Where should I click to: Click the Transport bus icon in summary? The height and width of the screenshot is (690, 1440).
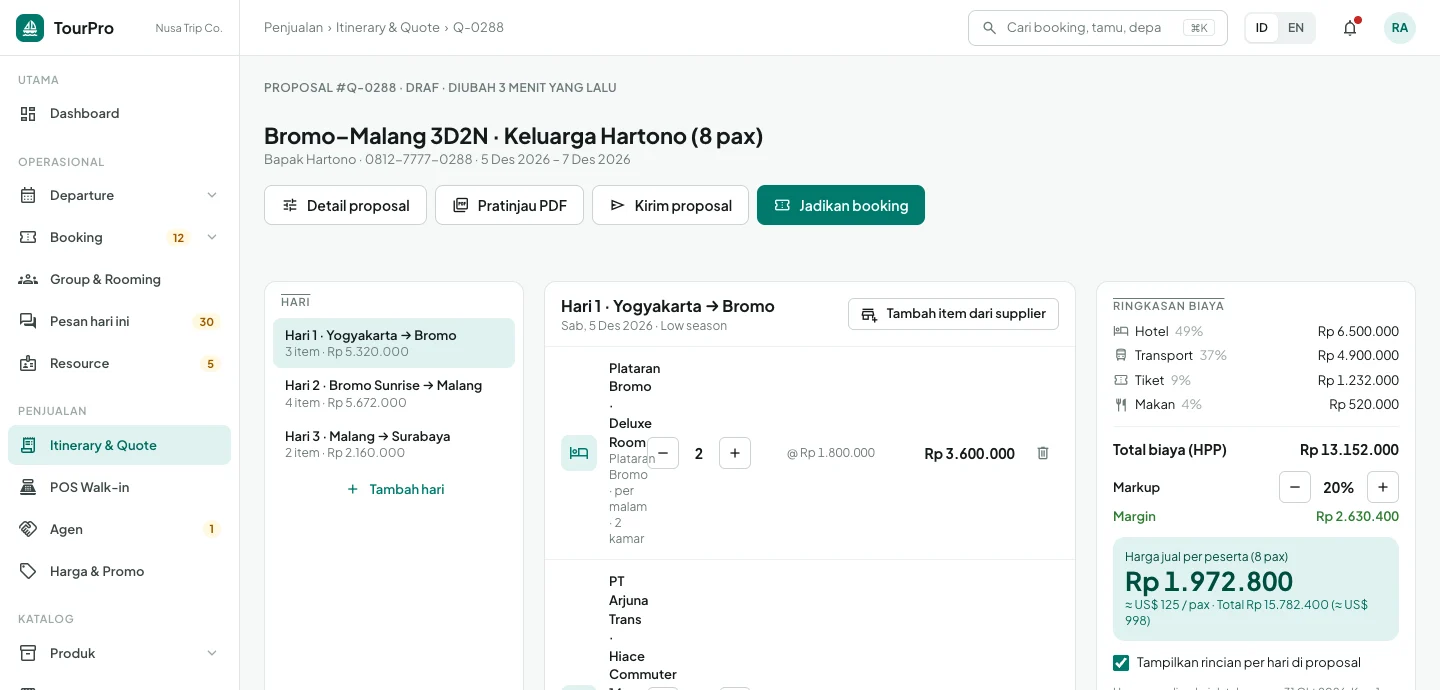pos(1121,355)
